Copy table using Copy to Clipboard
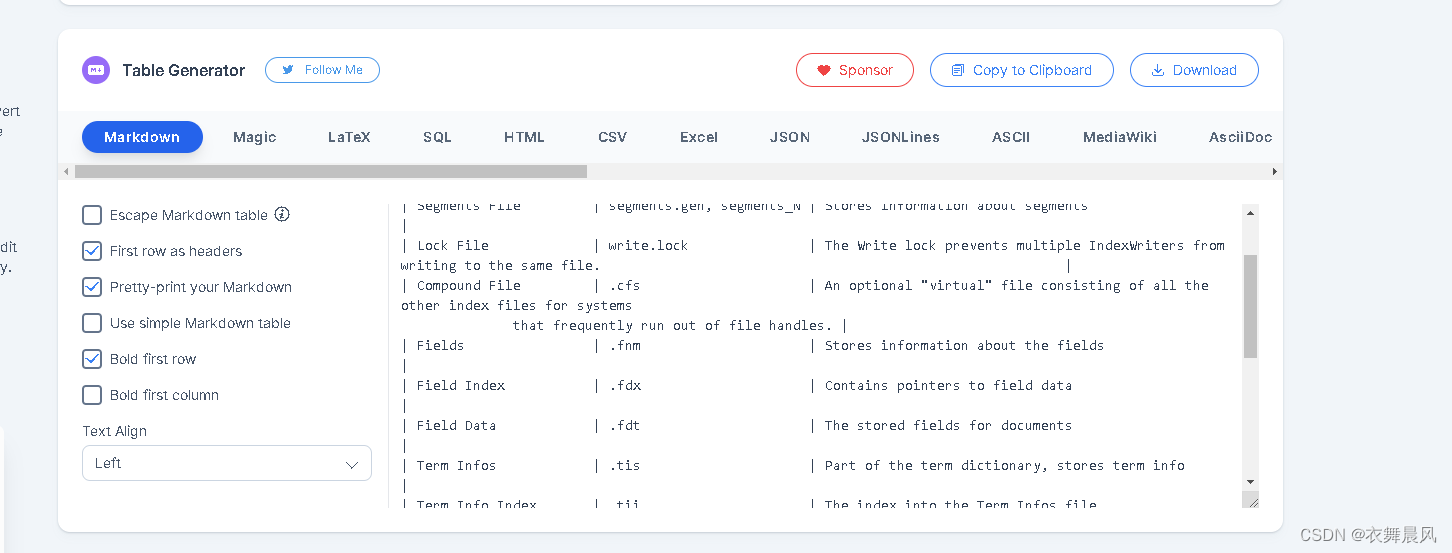Screen dimensions: 1452x553 click(x=1022, y=70)
